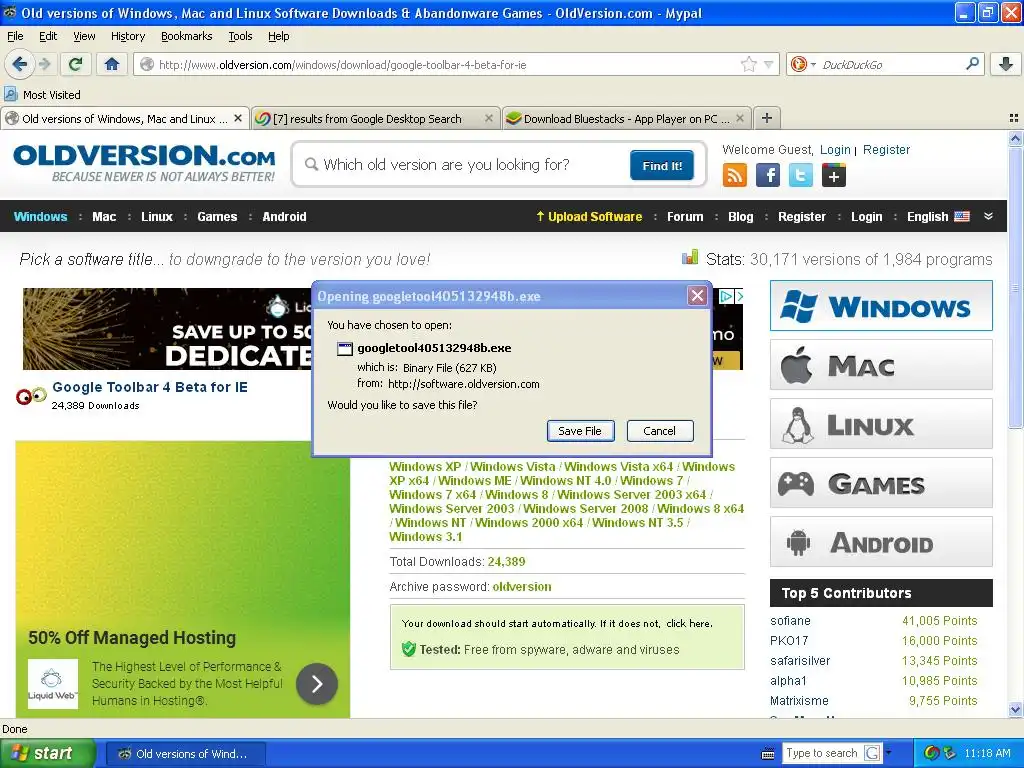
Task: Go back using the browser back arrow
Action: [x=20, y=64]
